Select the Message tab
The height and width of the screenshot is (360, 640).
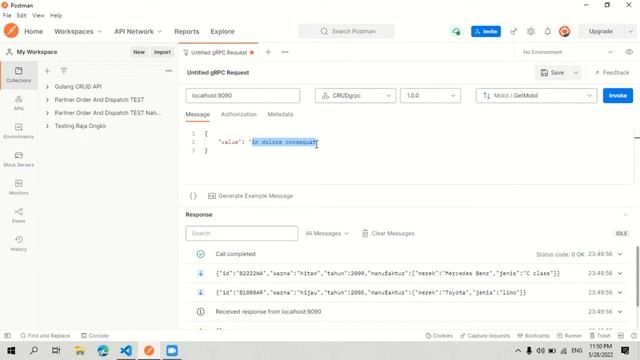pos(198,114)
